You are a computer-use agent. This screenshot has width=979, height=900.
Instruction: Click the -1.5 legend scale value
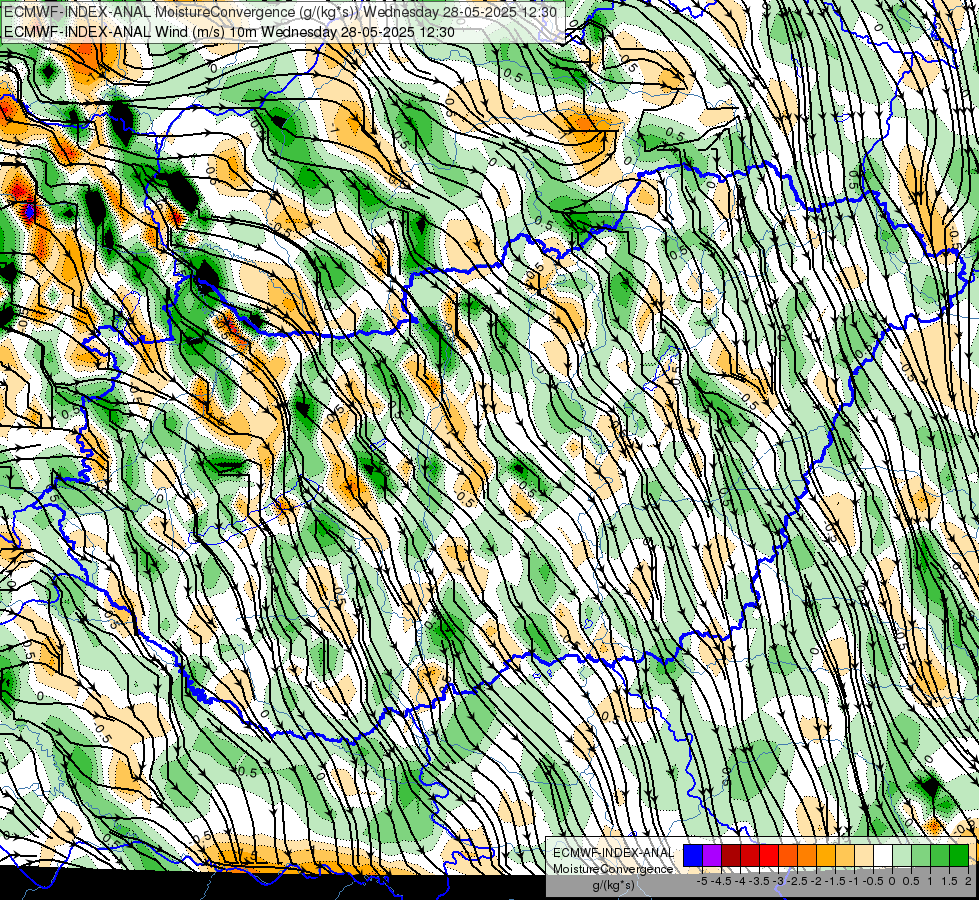coord(835,881)
